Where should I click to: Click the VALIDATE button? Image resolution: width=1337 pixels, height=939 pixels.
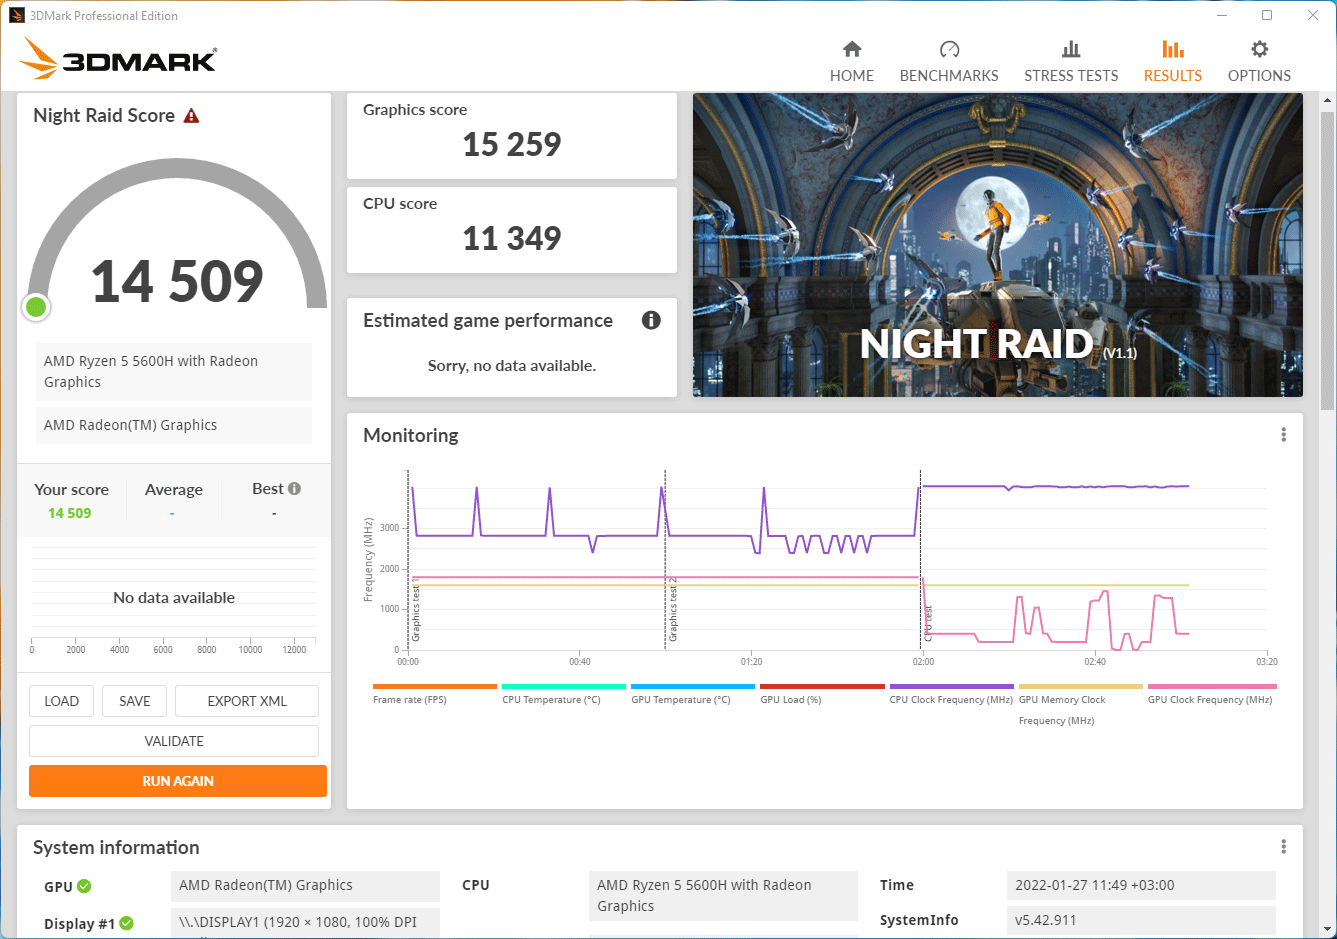tap(174, 741)
